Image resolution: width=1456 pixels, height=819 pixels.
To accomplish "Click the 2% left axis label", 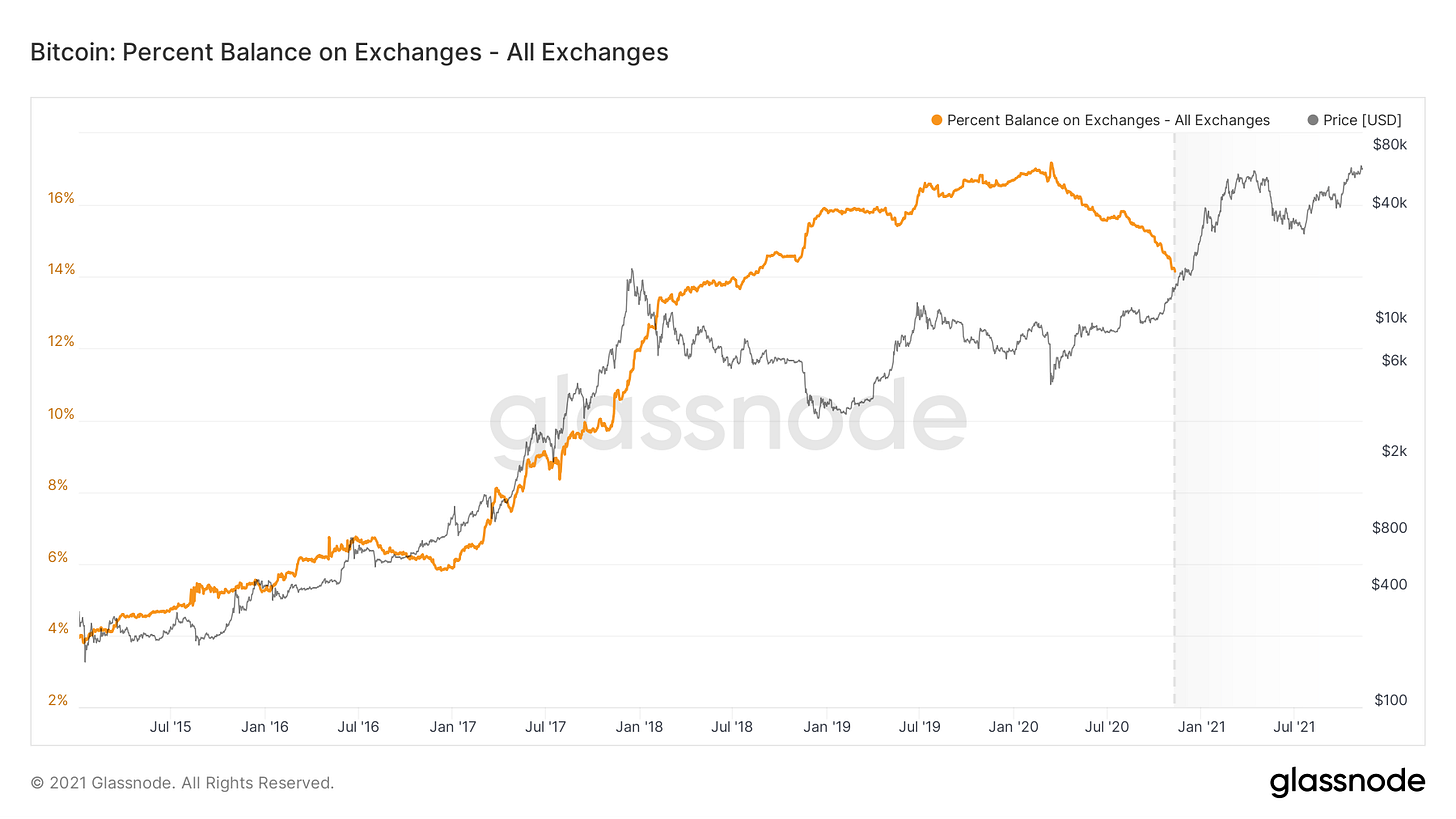I will [x=58, y=700].
